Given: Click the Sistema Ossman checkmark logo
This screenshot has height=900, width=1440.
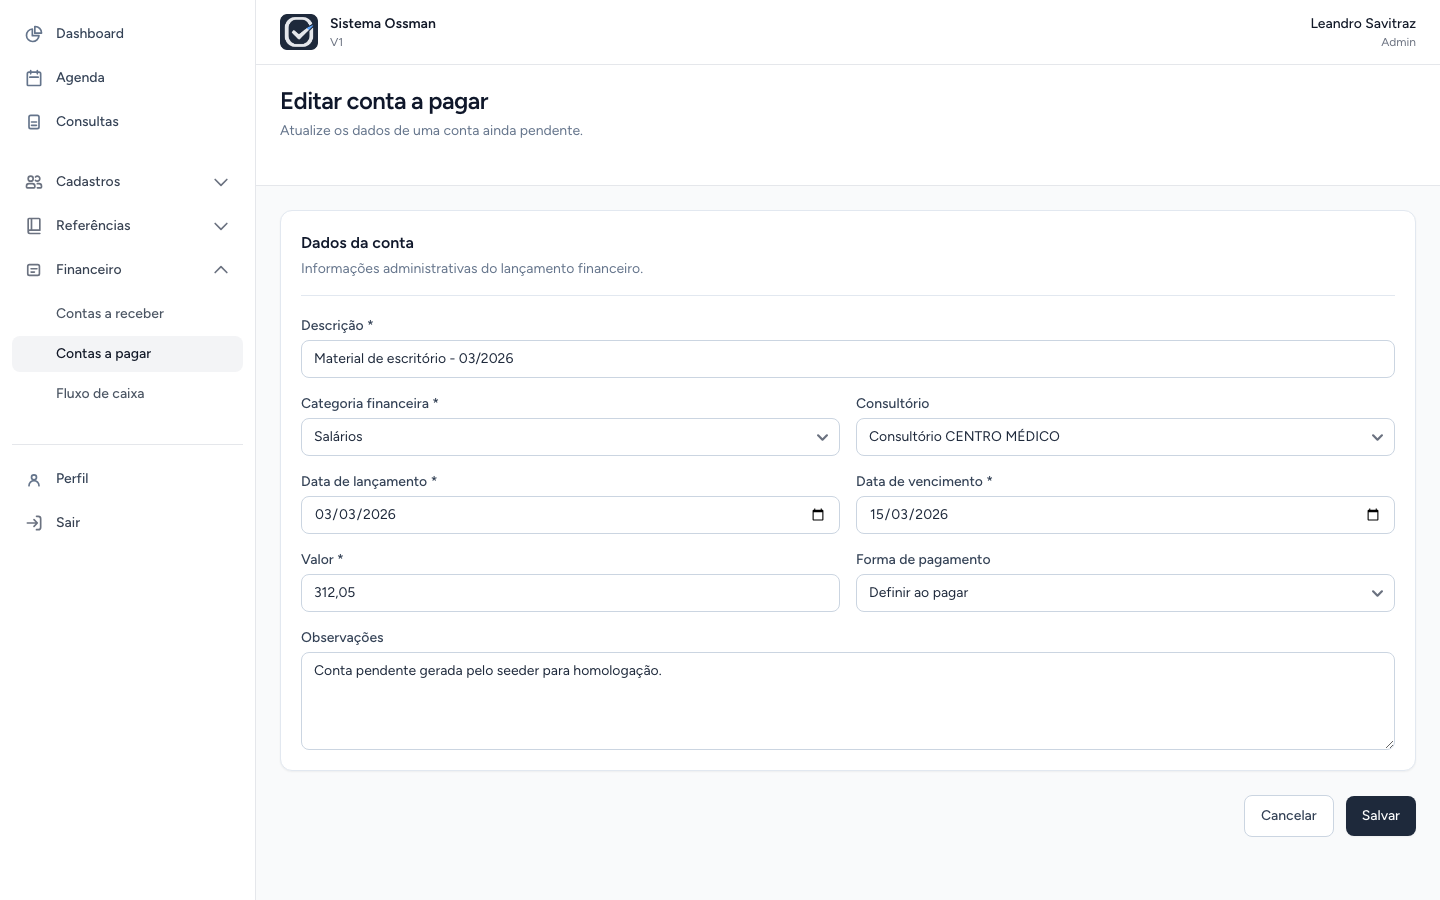Looking at the screenshot, I should coord(299,32).
